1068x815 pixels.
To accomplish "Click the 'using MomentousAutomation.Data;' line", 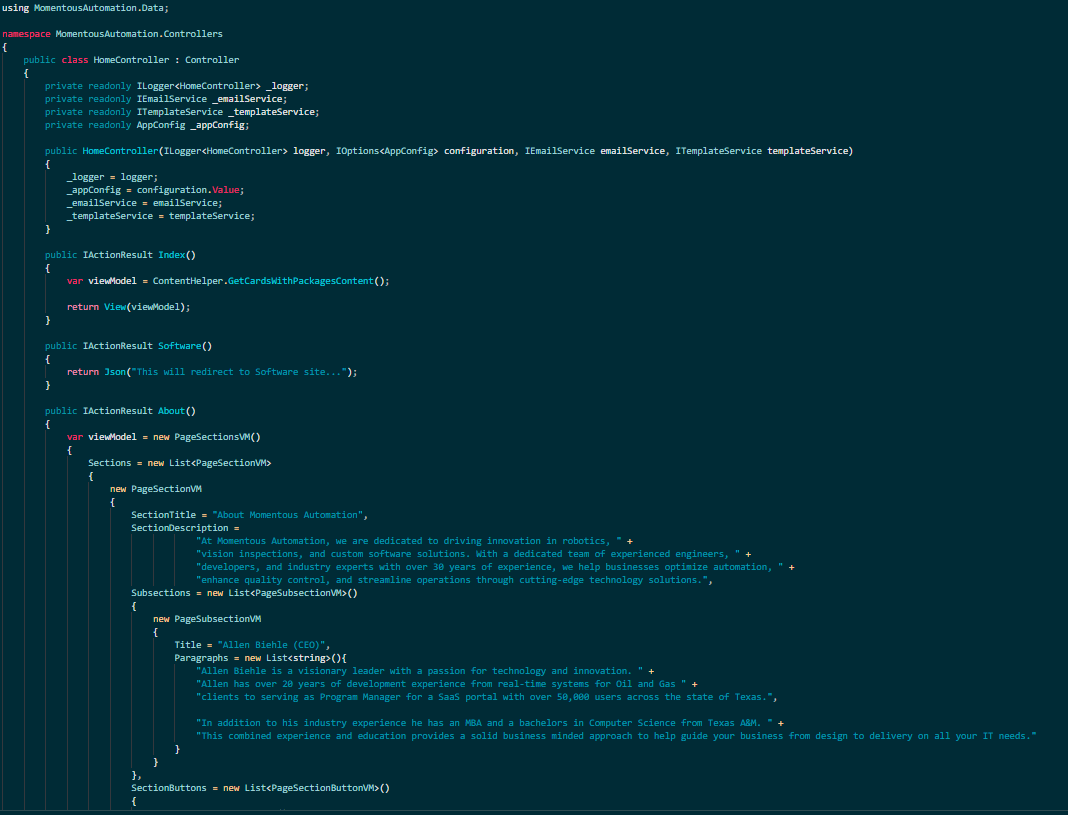I will (85, 7).
